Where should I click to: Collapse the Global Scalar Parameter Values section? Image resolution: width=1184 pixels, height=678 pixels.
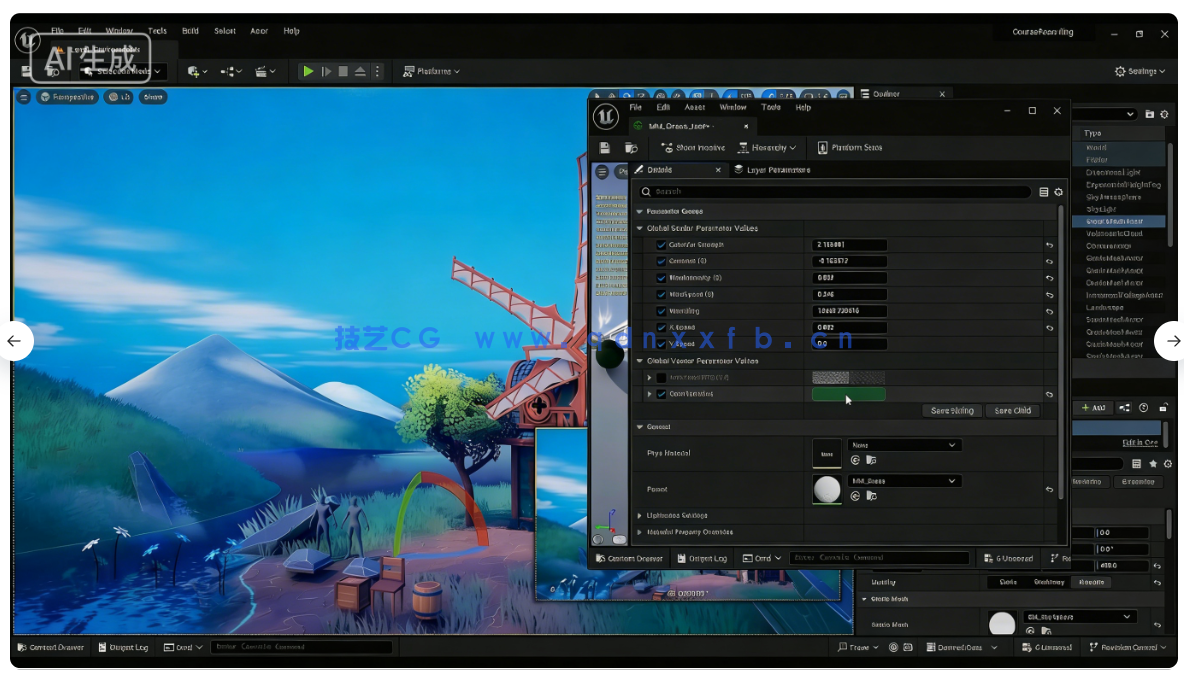coord(640,228)
